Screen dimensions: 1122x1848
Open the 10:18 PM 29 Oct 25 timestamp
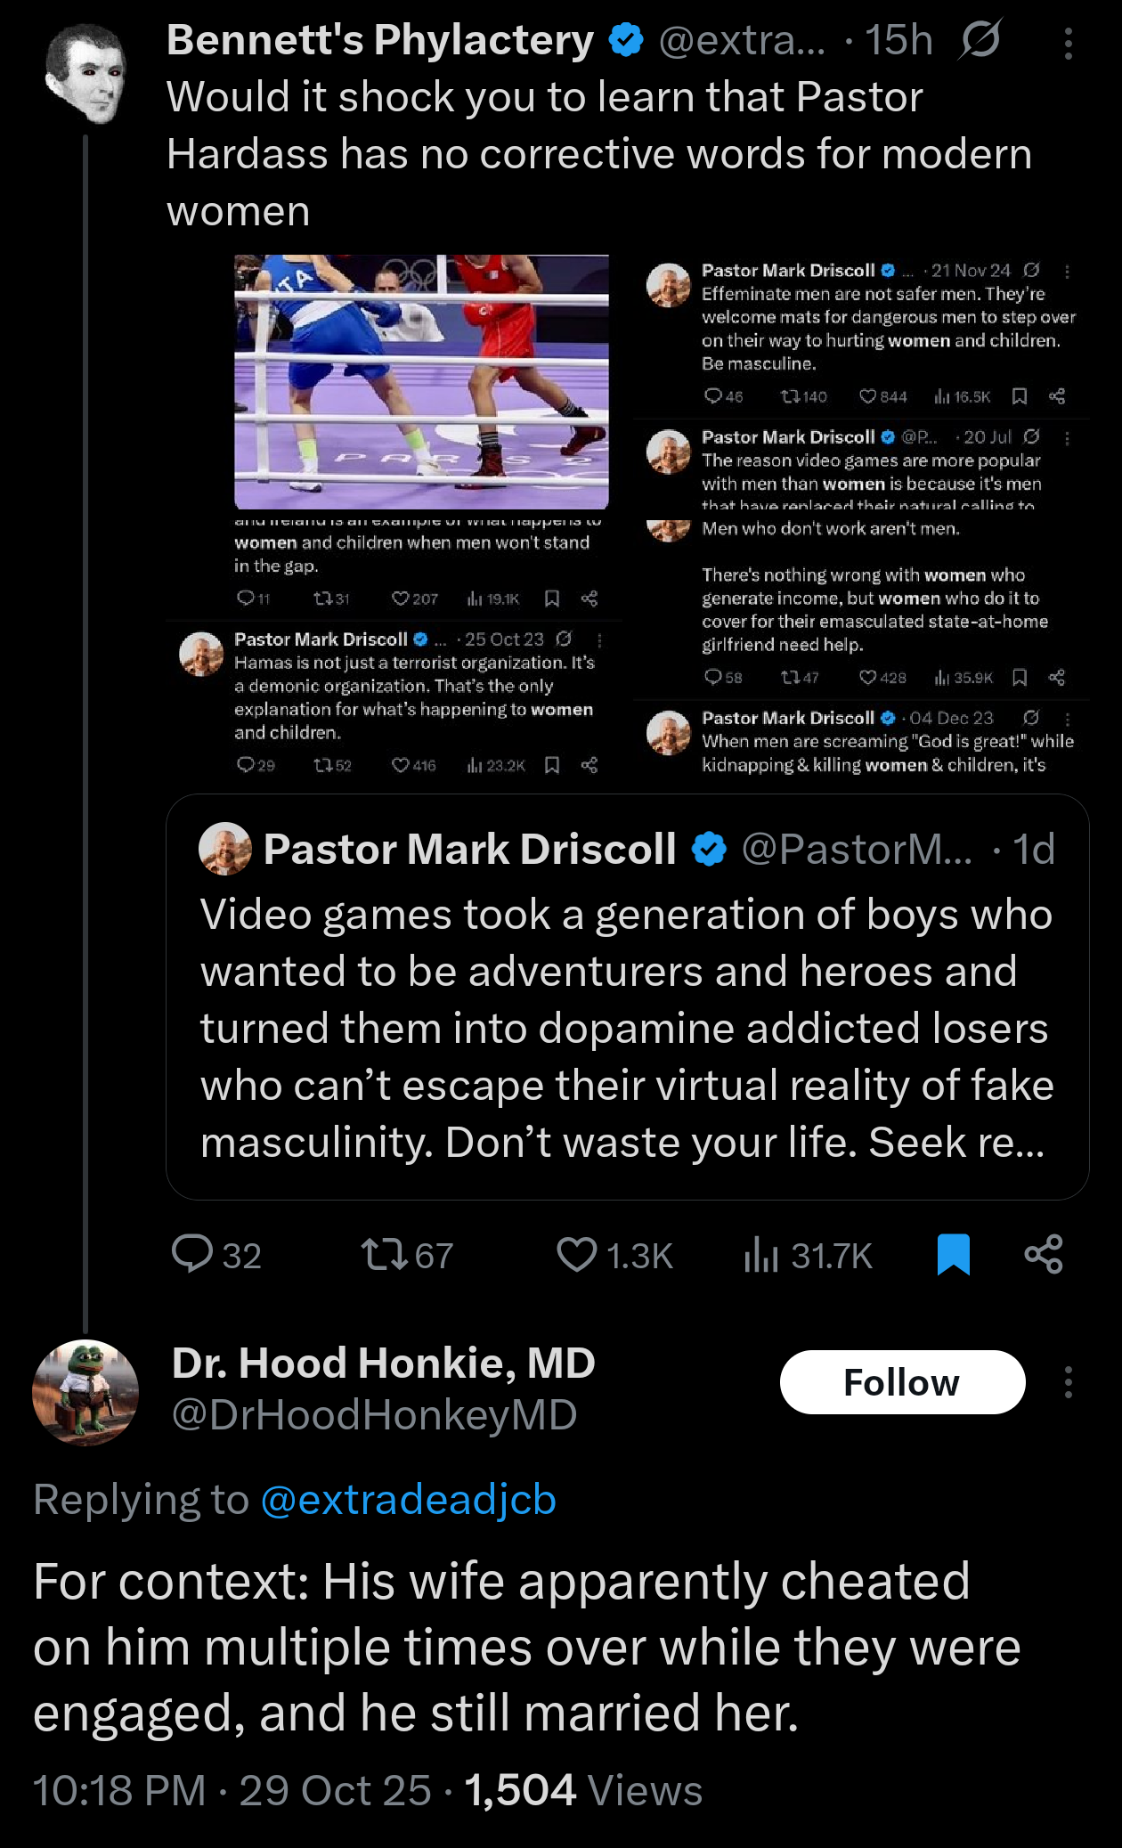(x=232, y=1791)
